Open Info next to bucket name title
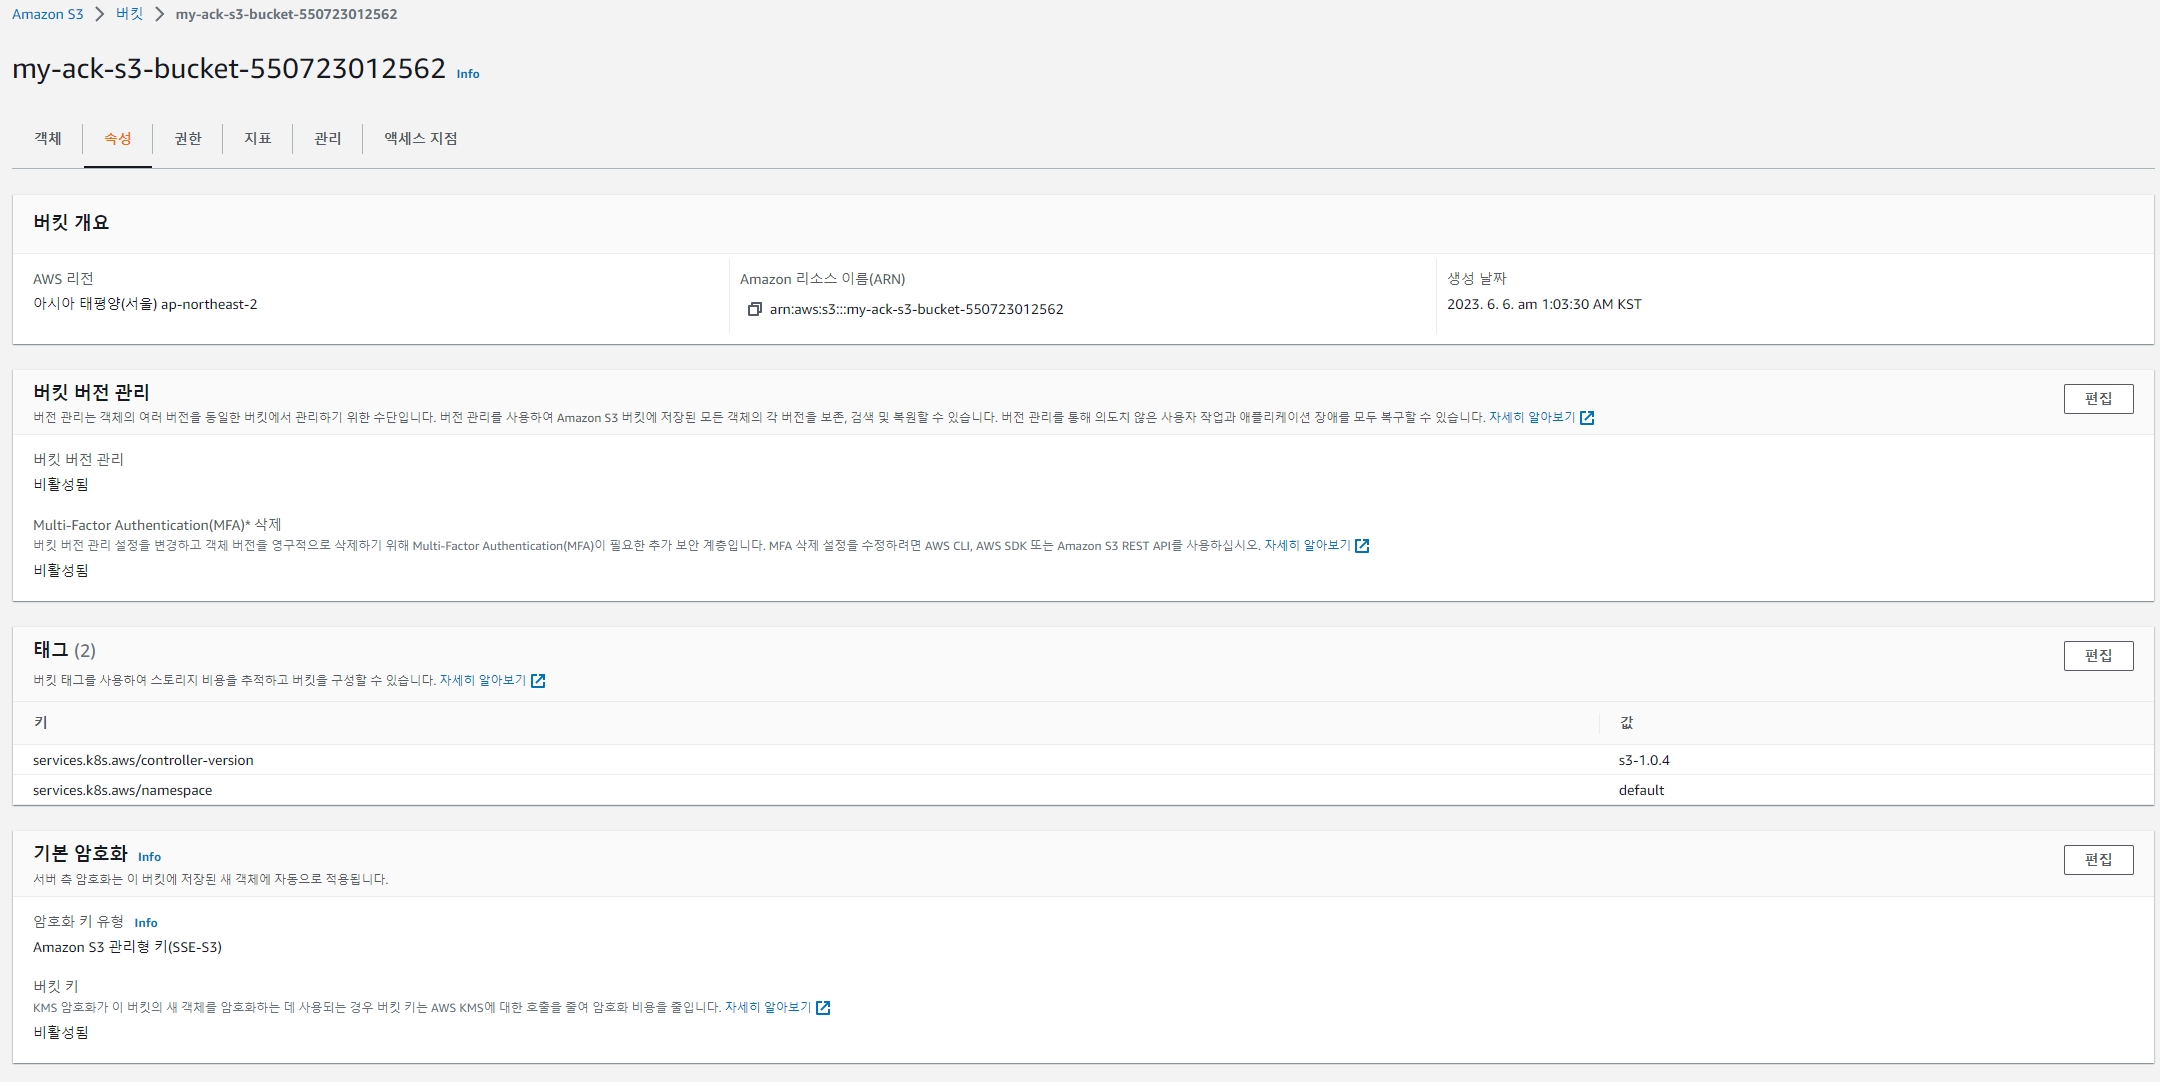2160x1082 pixels. (468, 74)
